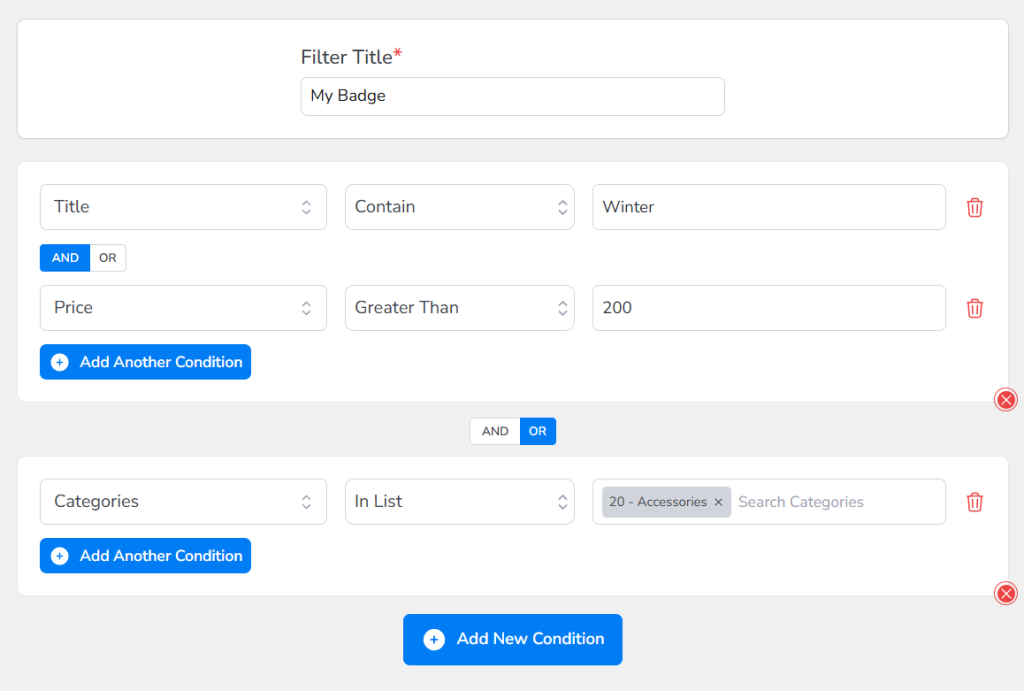Delete the Title contains Winter condition
Screen dimensions: 1024x691
click(974, 207)
